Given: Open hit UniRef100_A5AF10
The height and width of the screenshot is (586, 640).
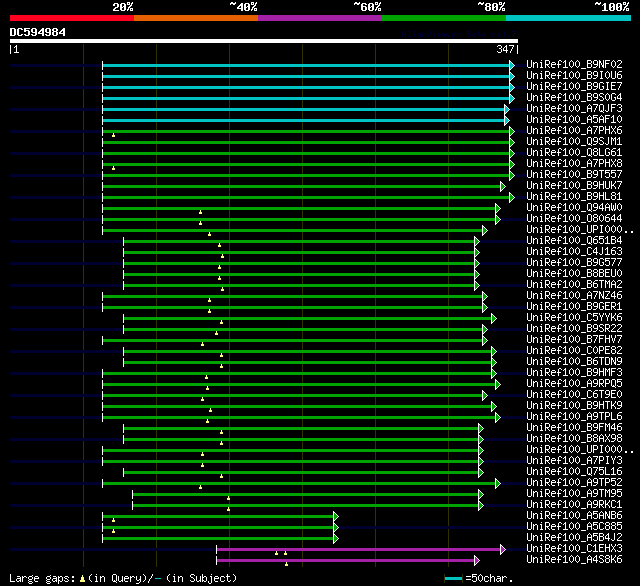Looking at the screenshot, I should [x=574, y=120].
